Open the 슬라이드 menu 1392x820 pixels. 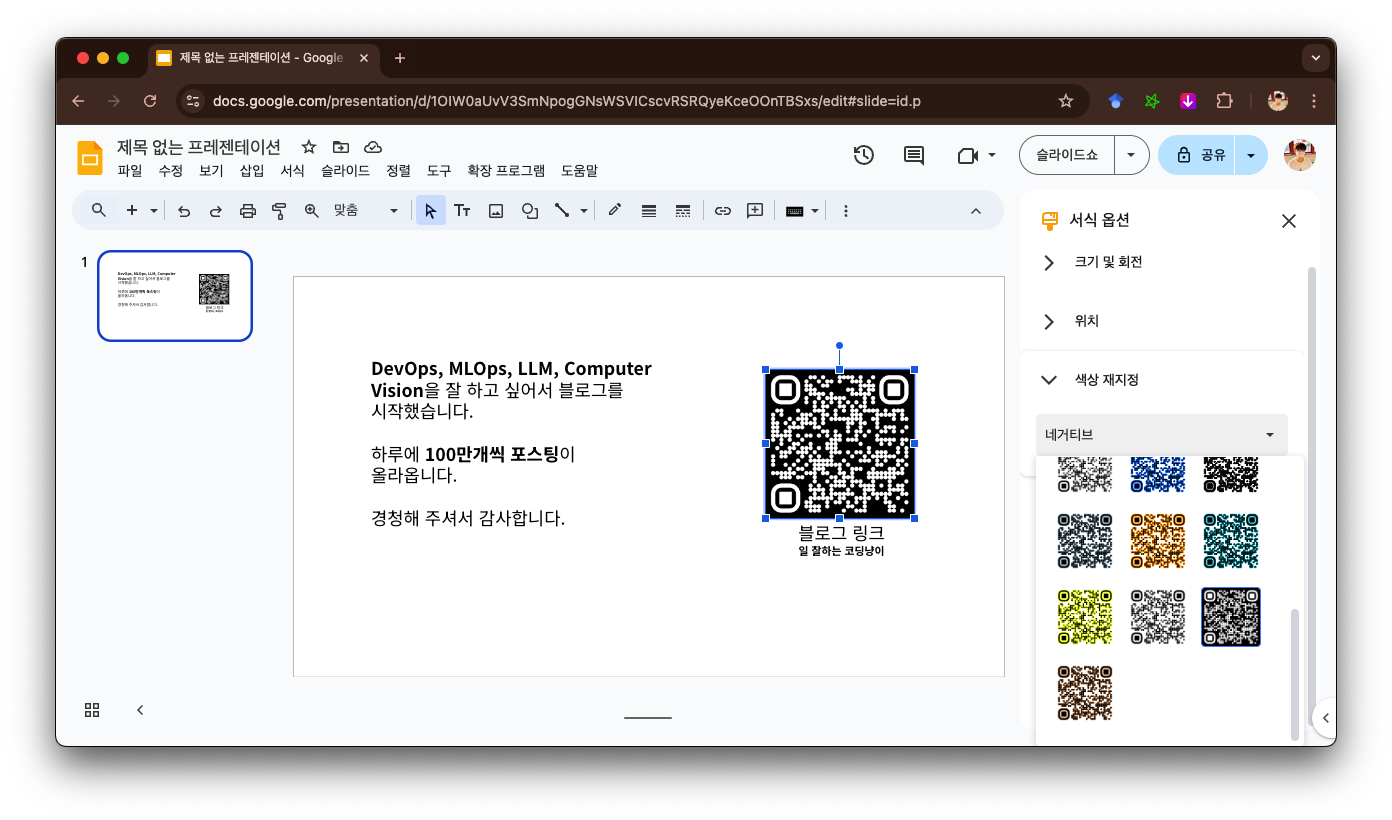click(x=345, y=171)
